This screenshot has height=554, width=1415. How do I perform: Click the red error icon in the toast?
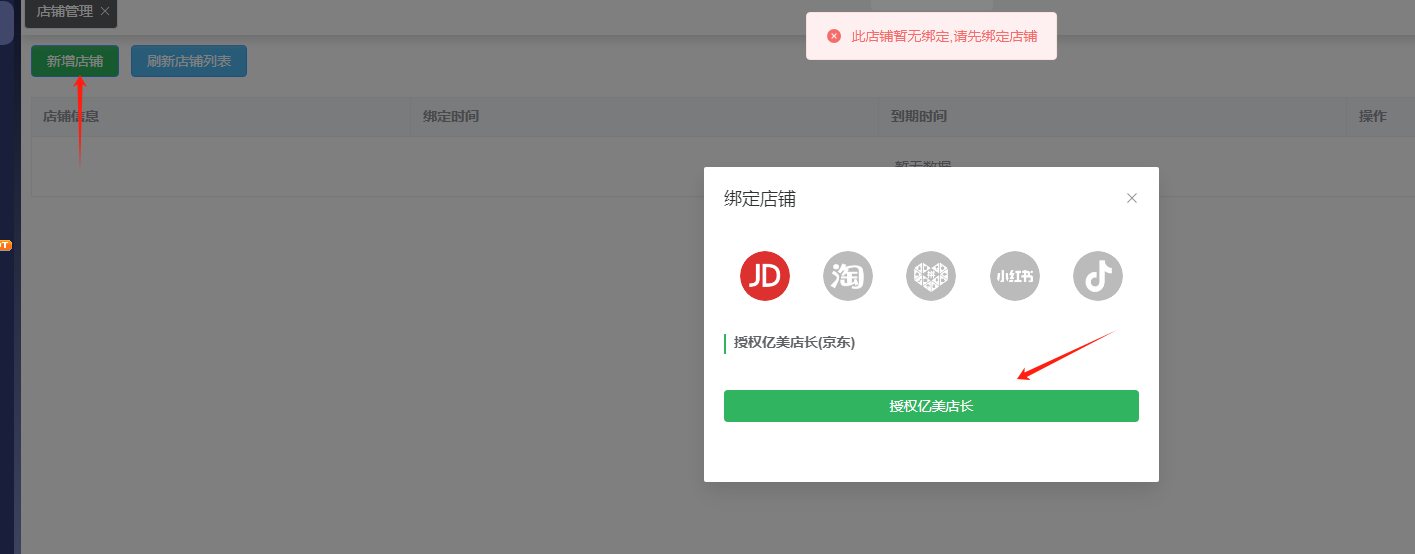coord(834,36)
